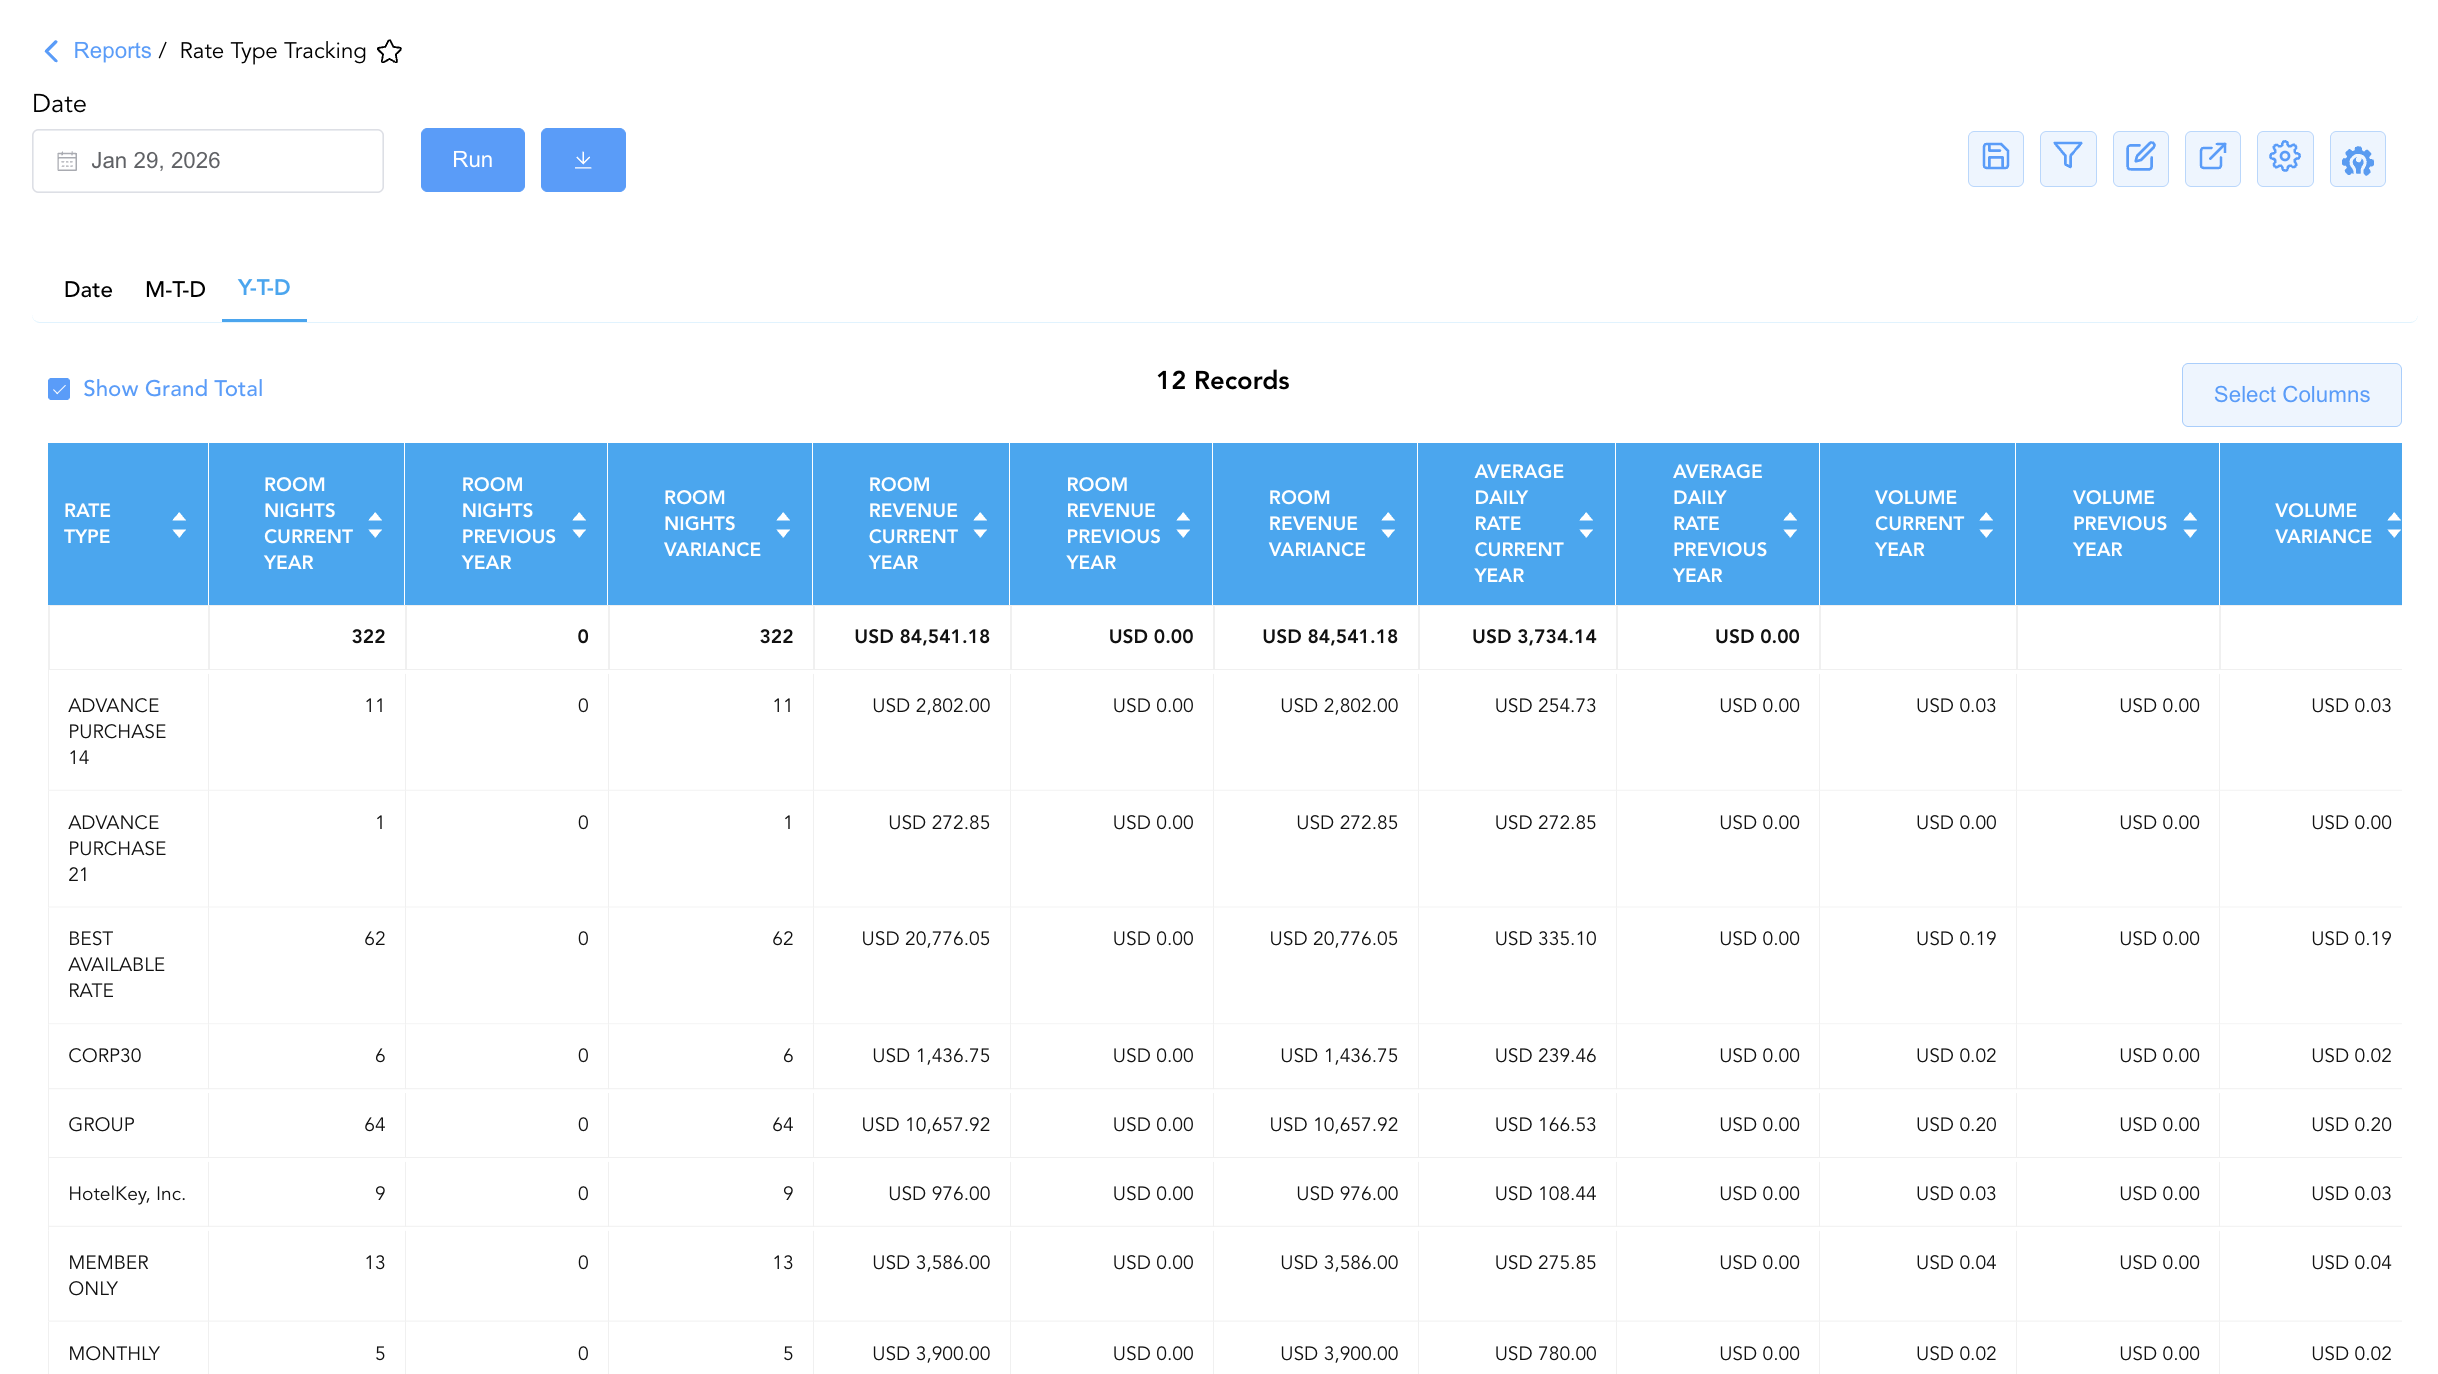Click the Run button
The image size is (2438, 1374).
472,160
